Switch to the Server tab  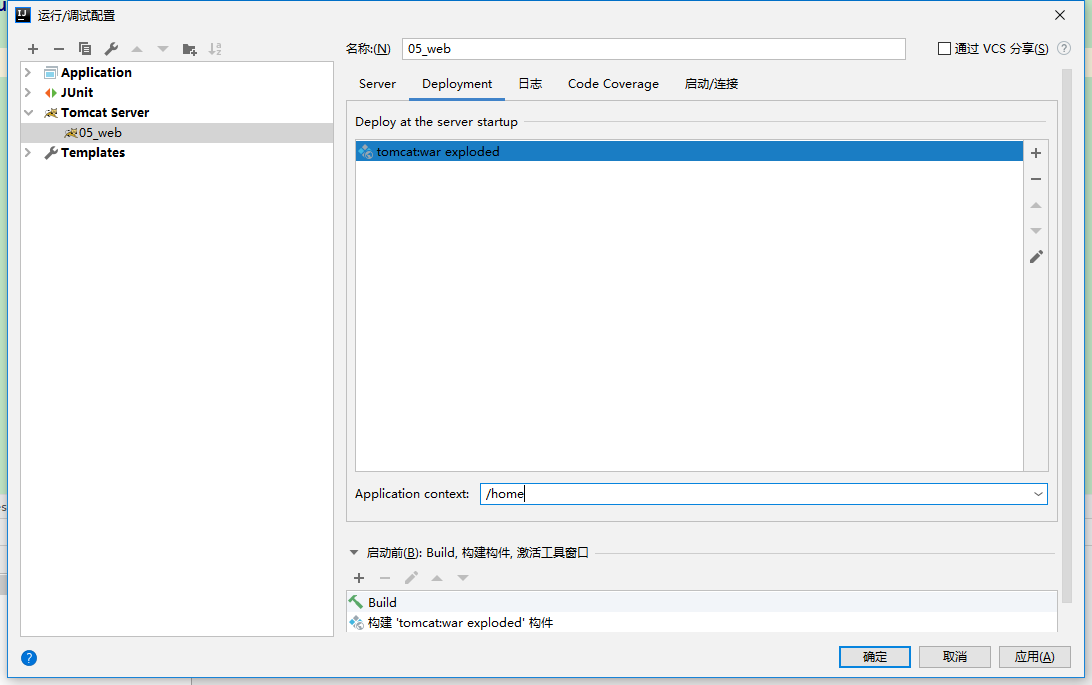tap(377, 84)
